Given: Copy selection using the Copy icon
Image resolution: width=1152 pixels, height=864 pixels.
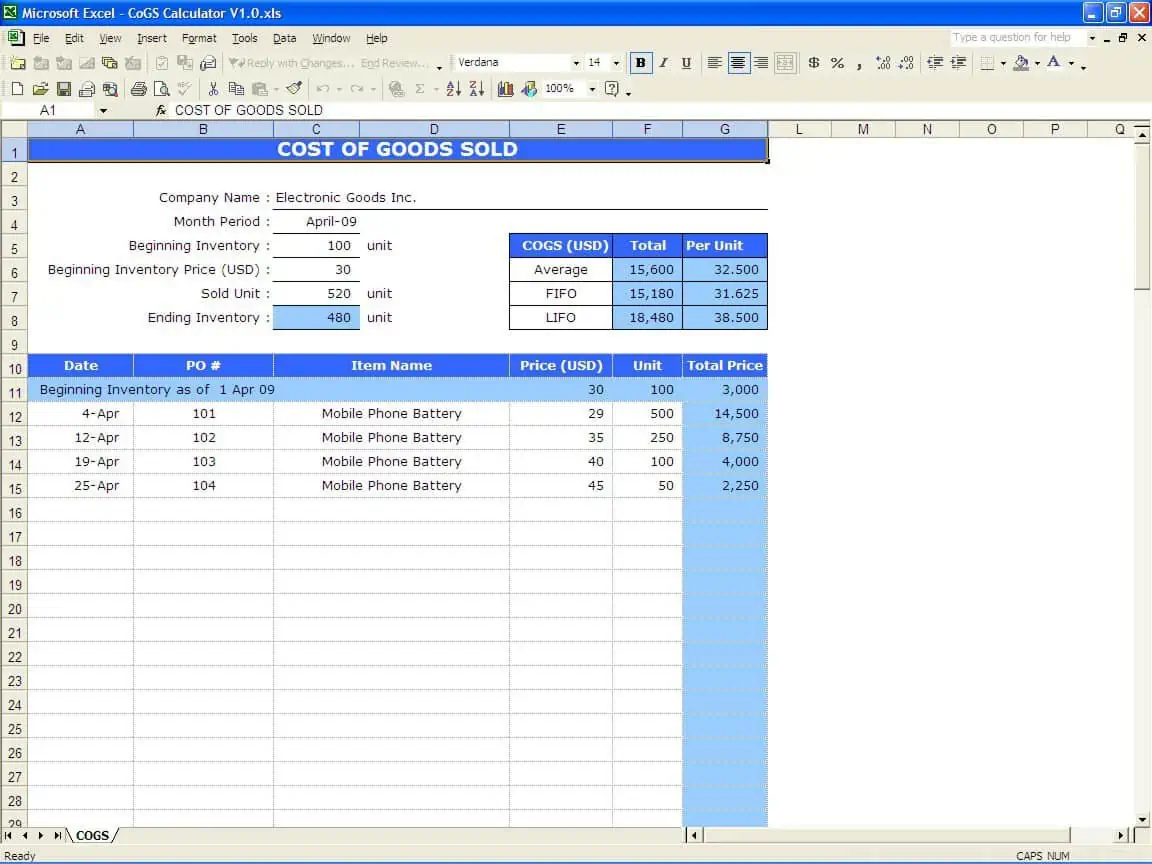Looking at the screenshot, I should point(236,89).
